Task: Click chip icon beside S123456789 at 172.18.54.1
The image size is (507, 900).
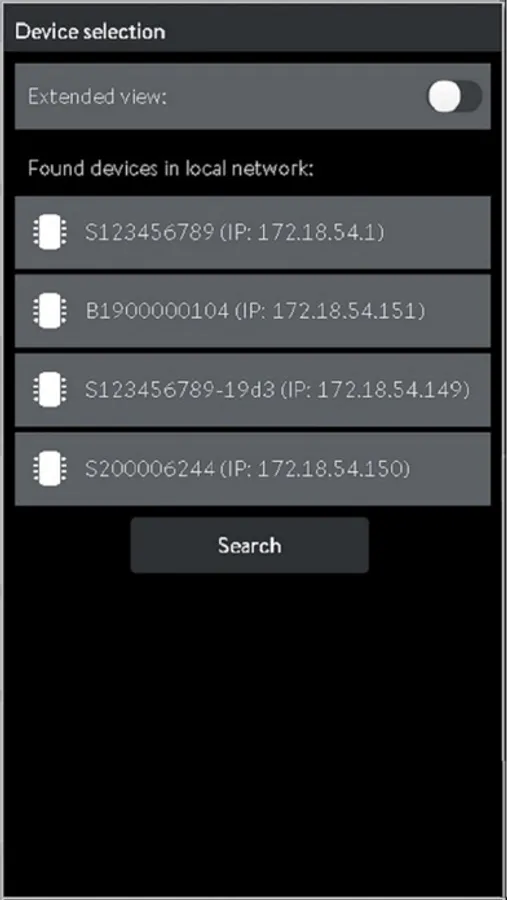Action: pyautogui.click(x=49, y=233)
